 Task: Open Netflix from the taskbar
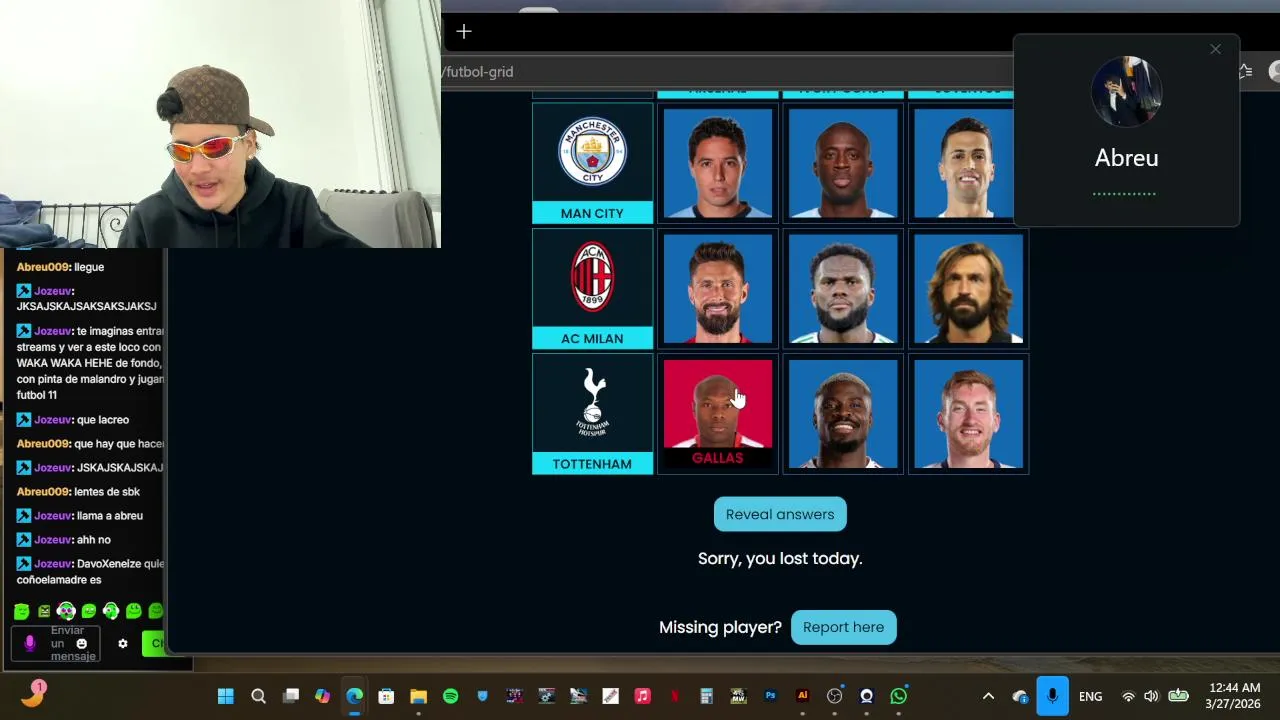[x=674, y=696]
